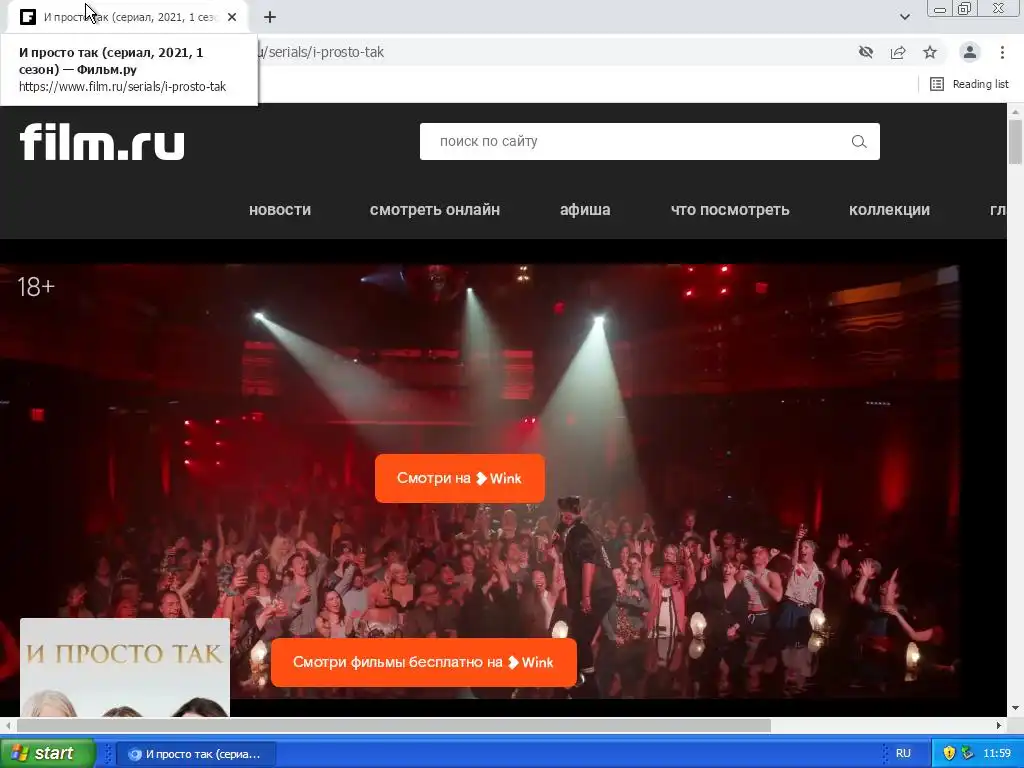Select the Chrome taskbar item "И просто так"
Screen dimensions: 1024x768
(x=195, y=754)
